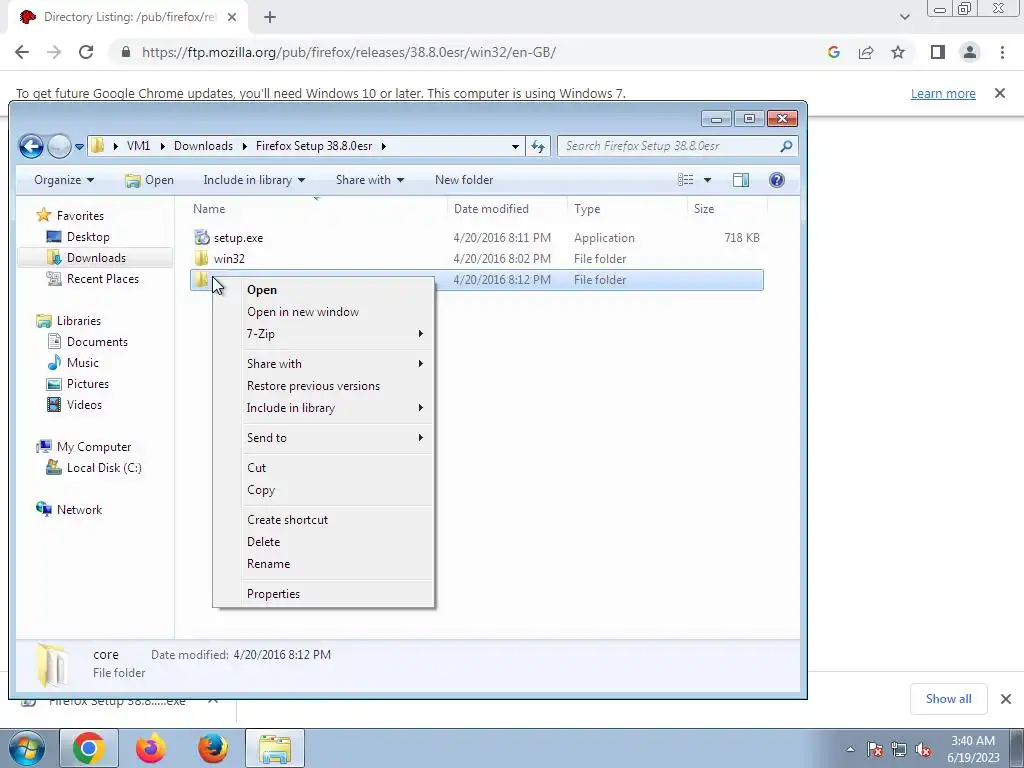Click the New folder button
The height and width of the screenshot is (768, 1024).
[464, 180]
